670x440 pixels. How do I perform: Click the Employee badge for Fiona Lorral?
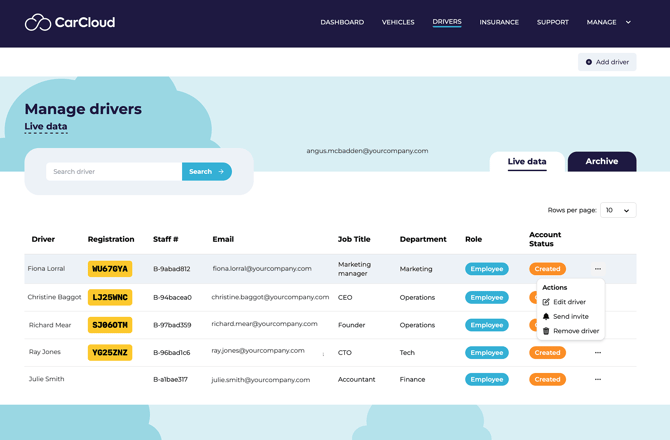[487, 269]
